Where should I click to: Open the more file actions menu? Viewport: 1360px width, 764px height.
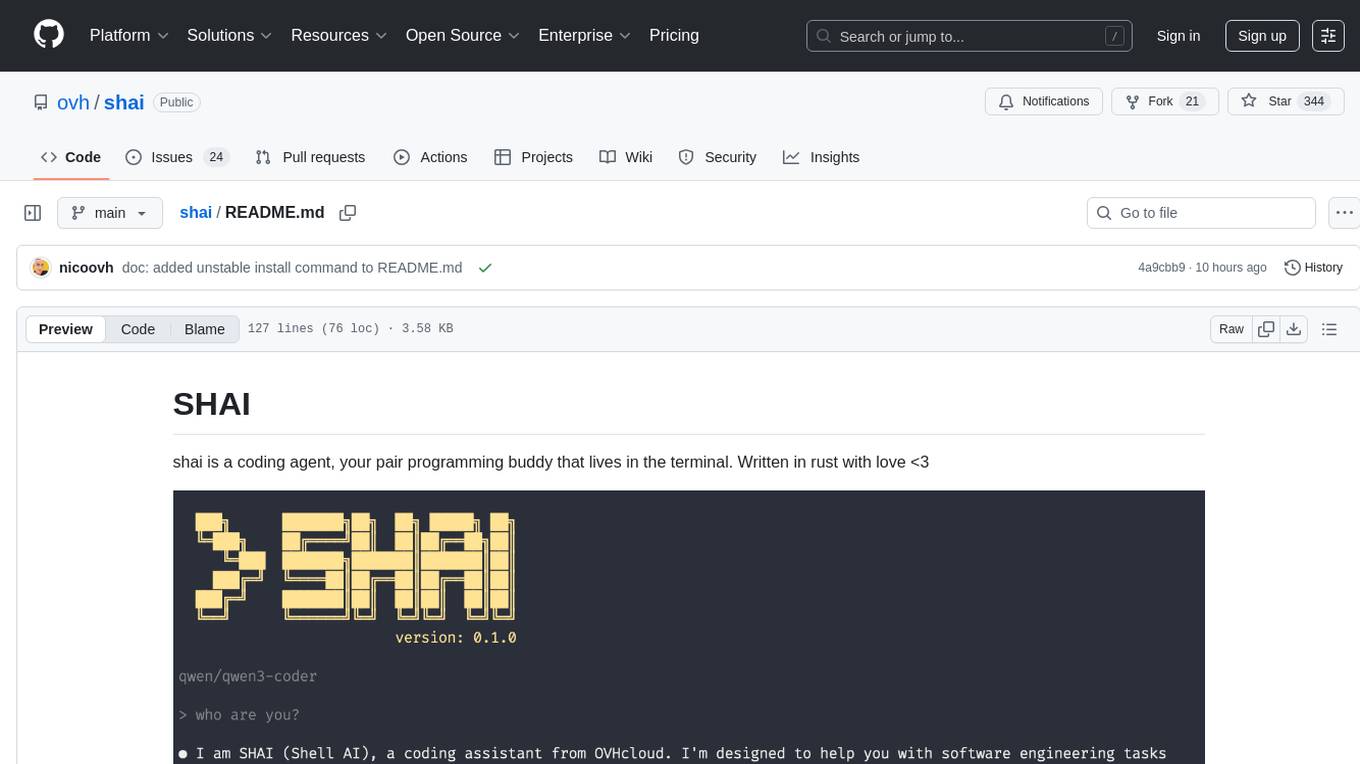(1344, 213)
